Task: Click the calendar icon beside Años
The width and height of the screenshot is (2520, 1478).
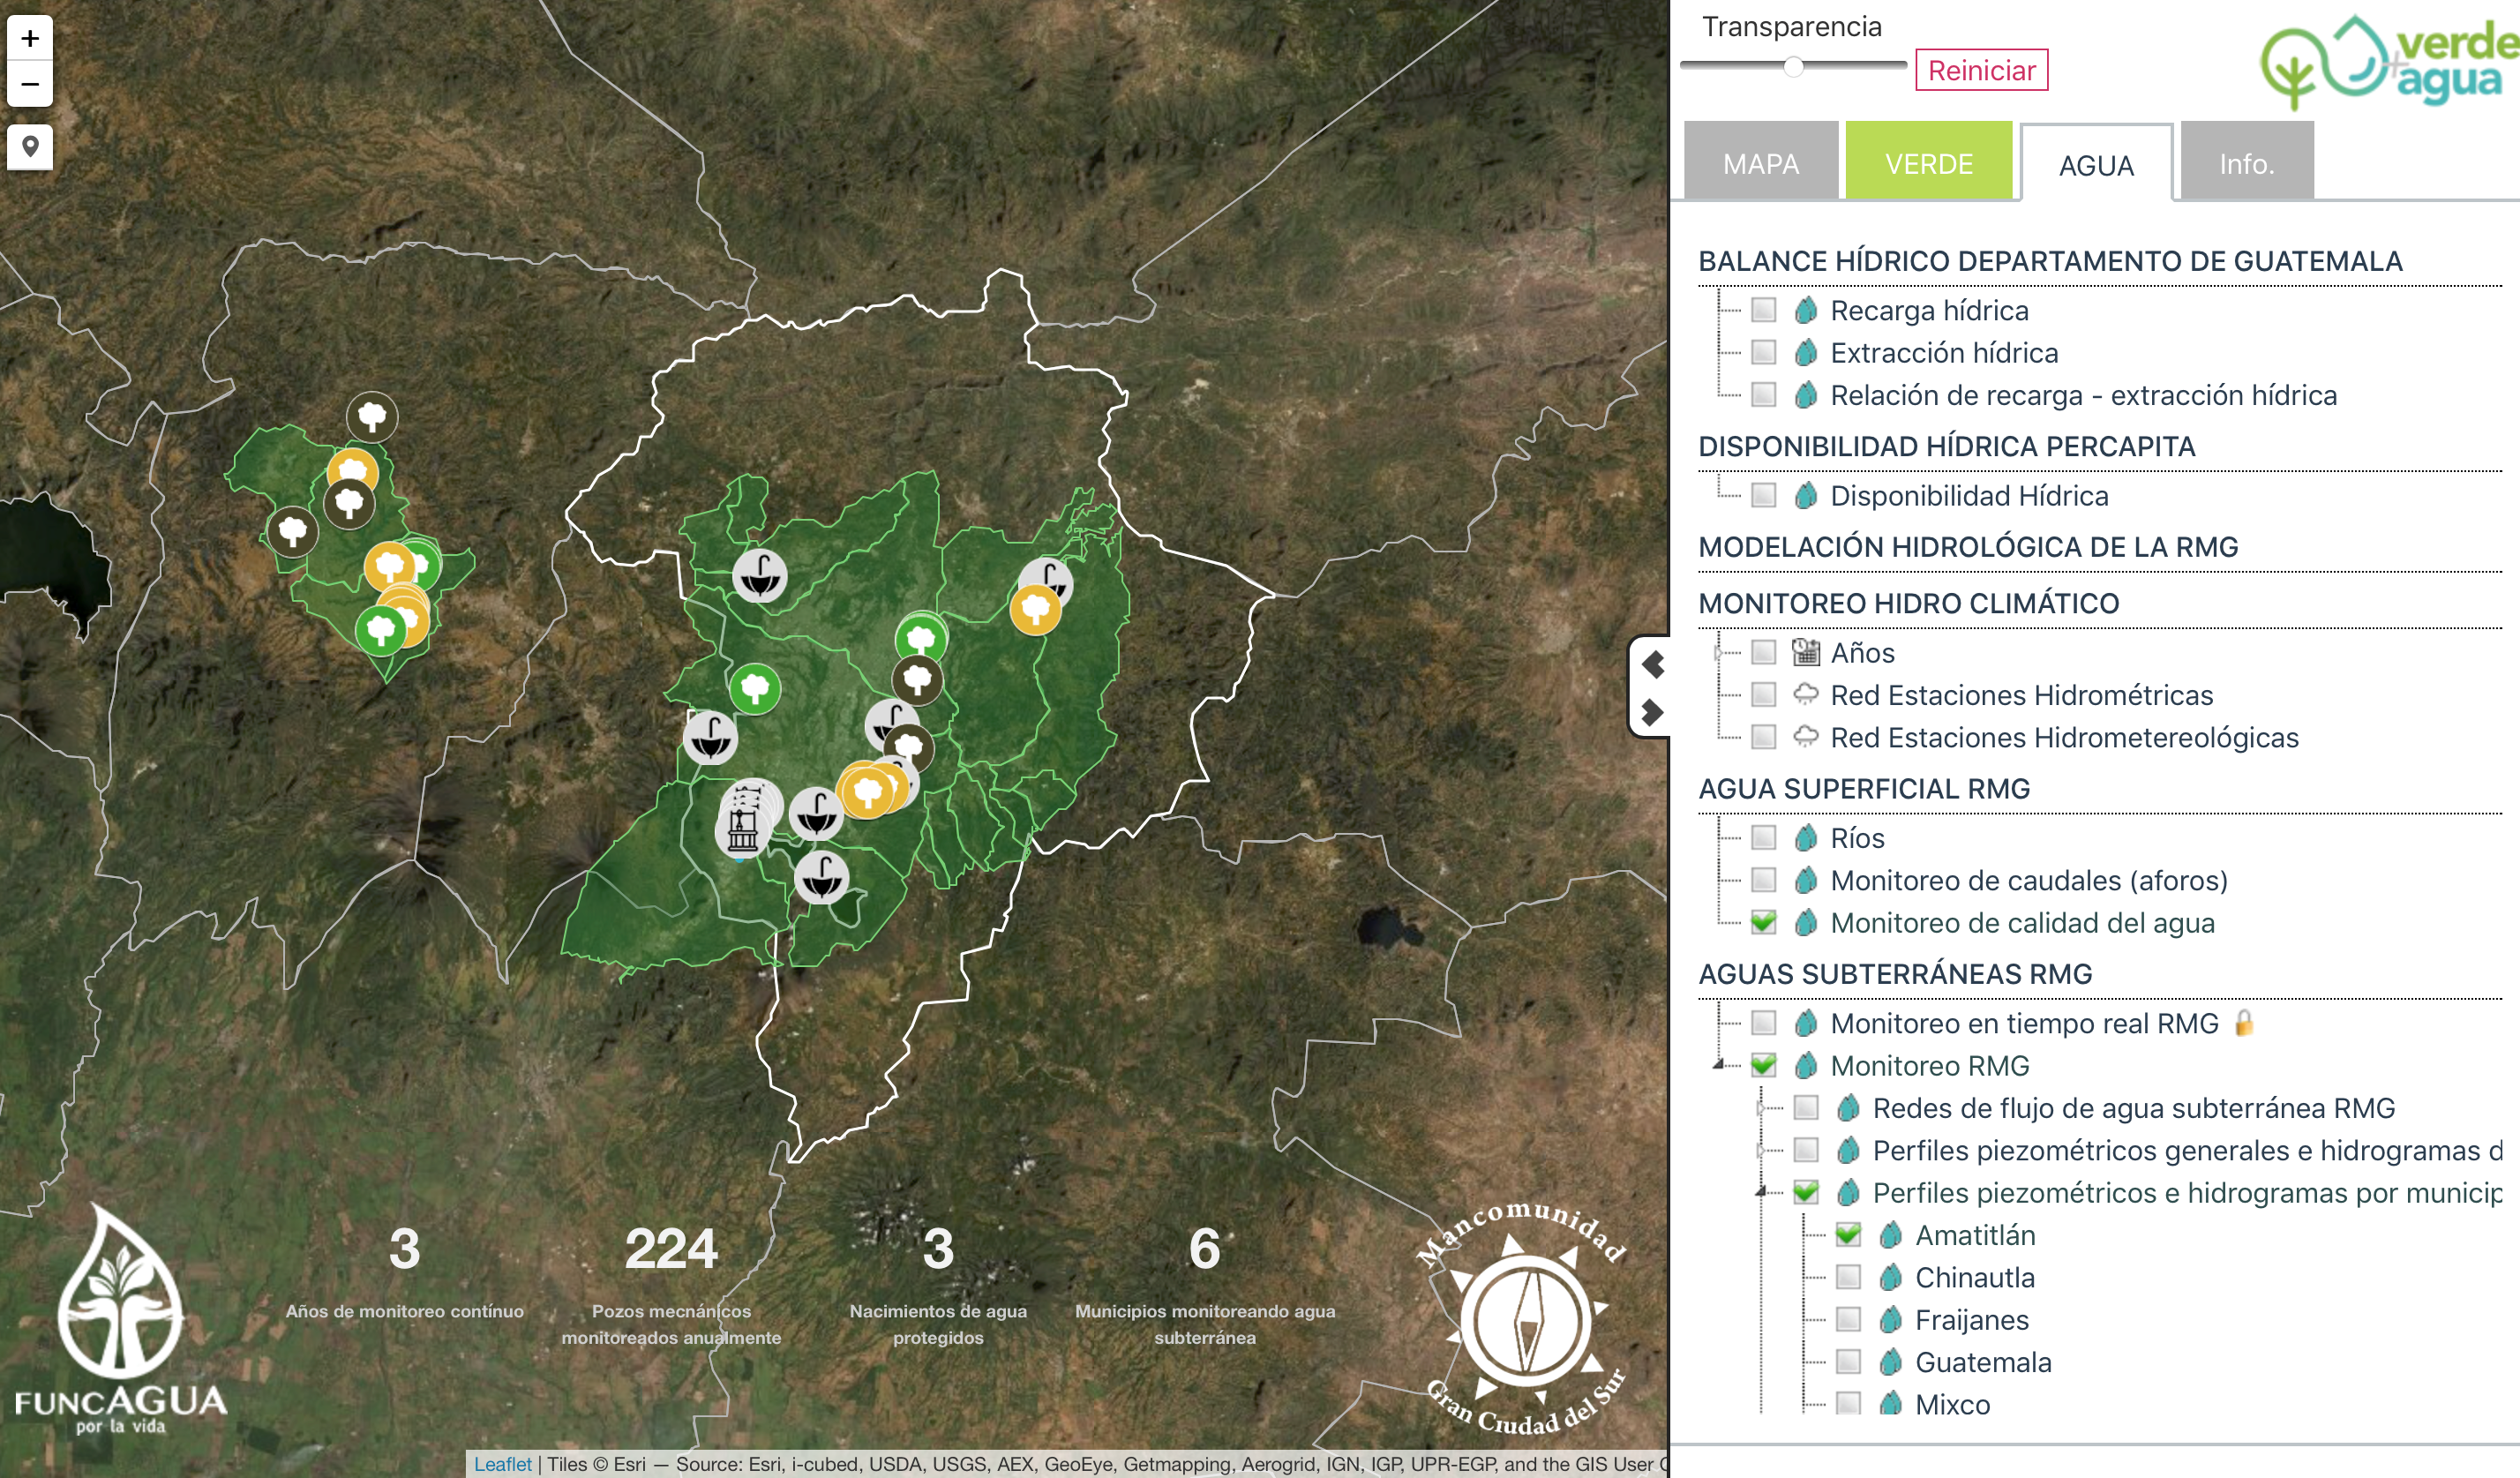Action: tap(1805, 652)
